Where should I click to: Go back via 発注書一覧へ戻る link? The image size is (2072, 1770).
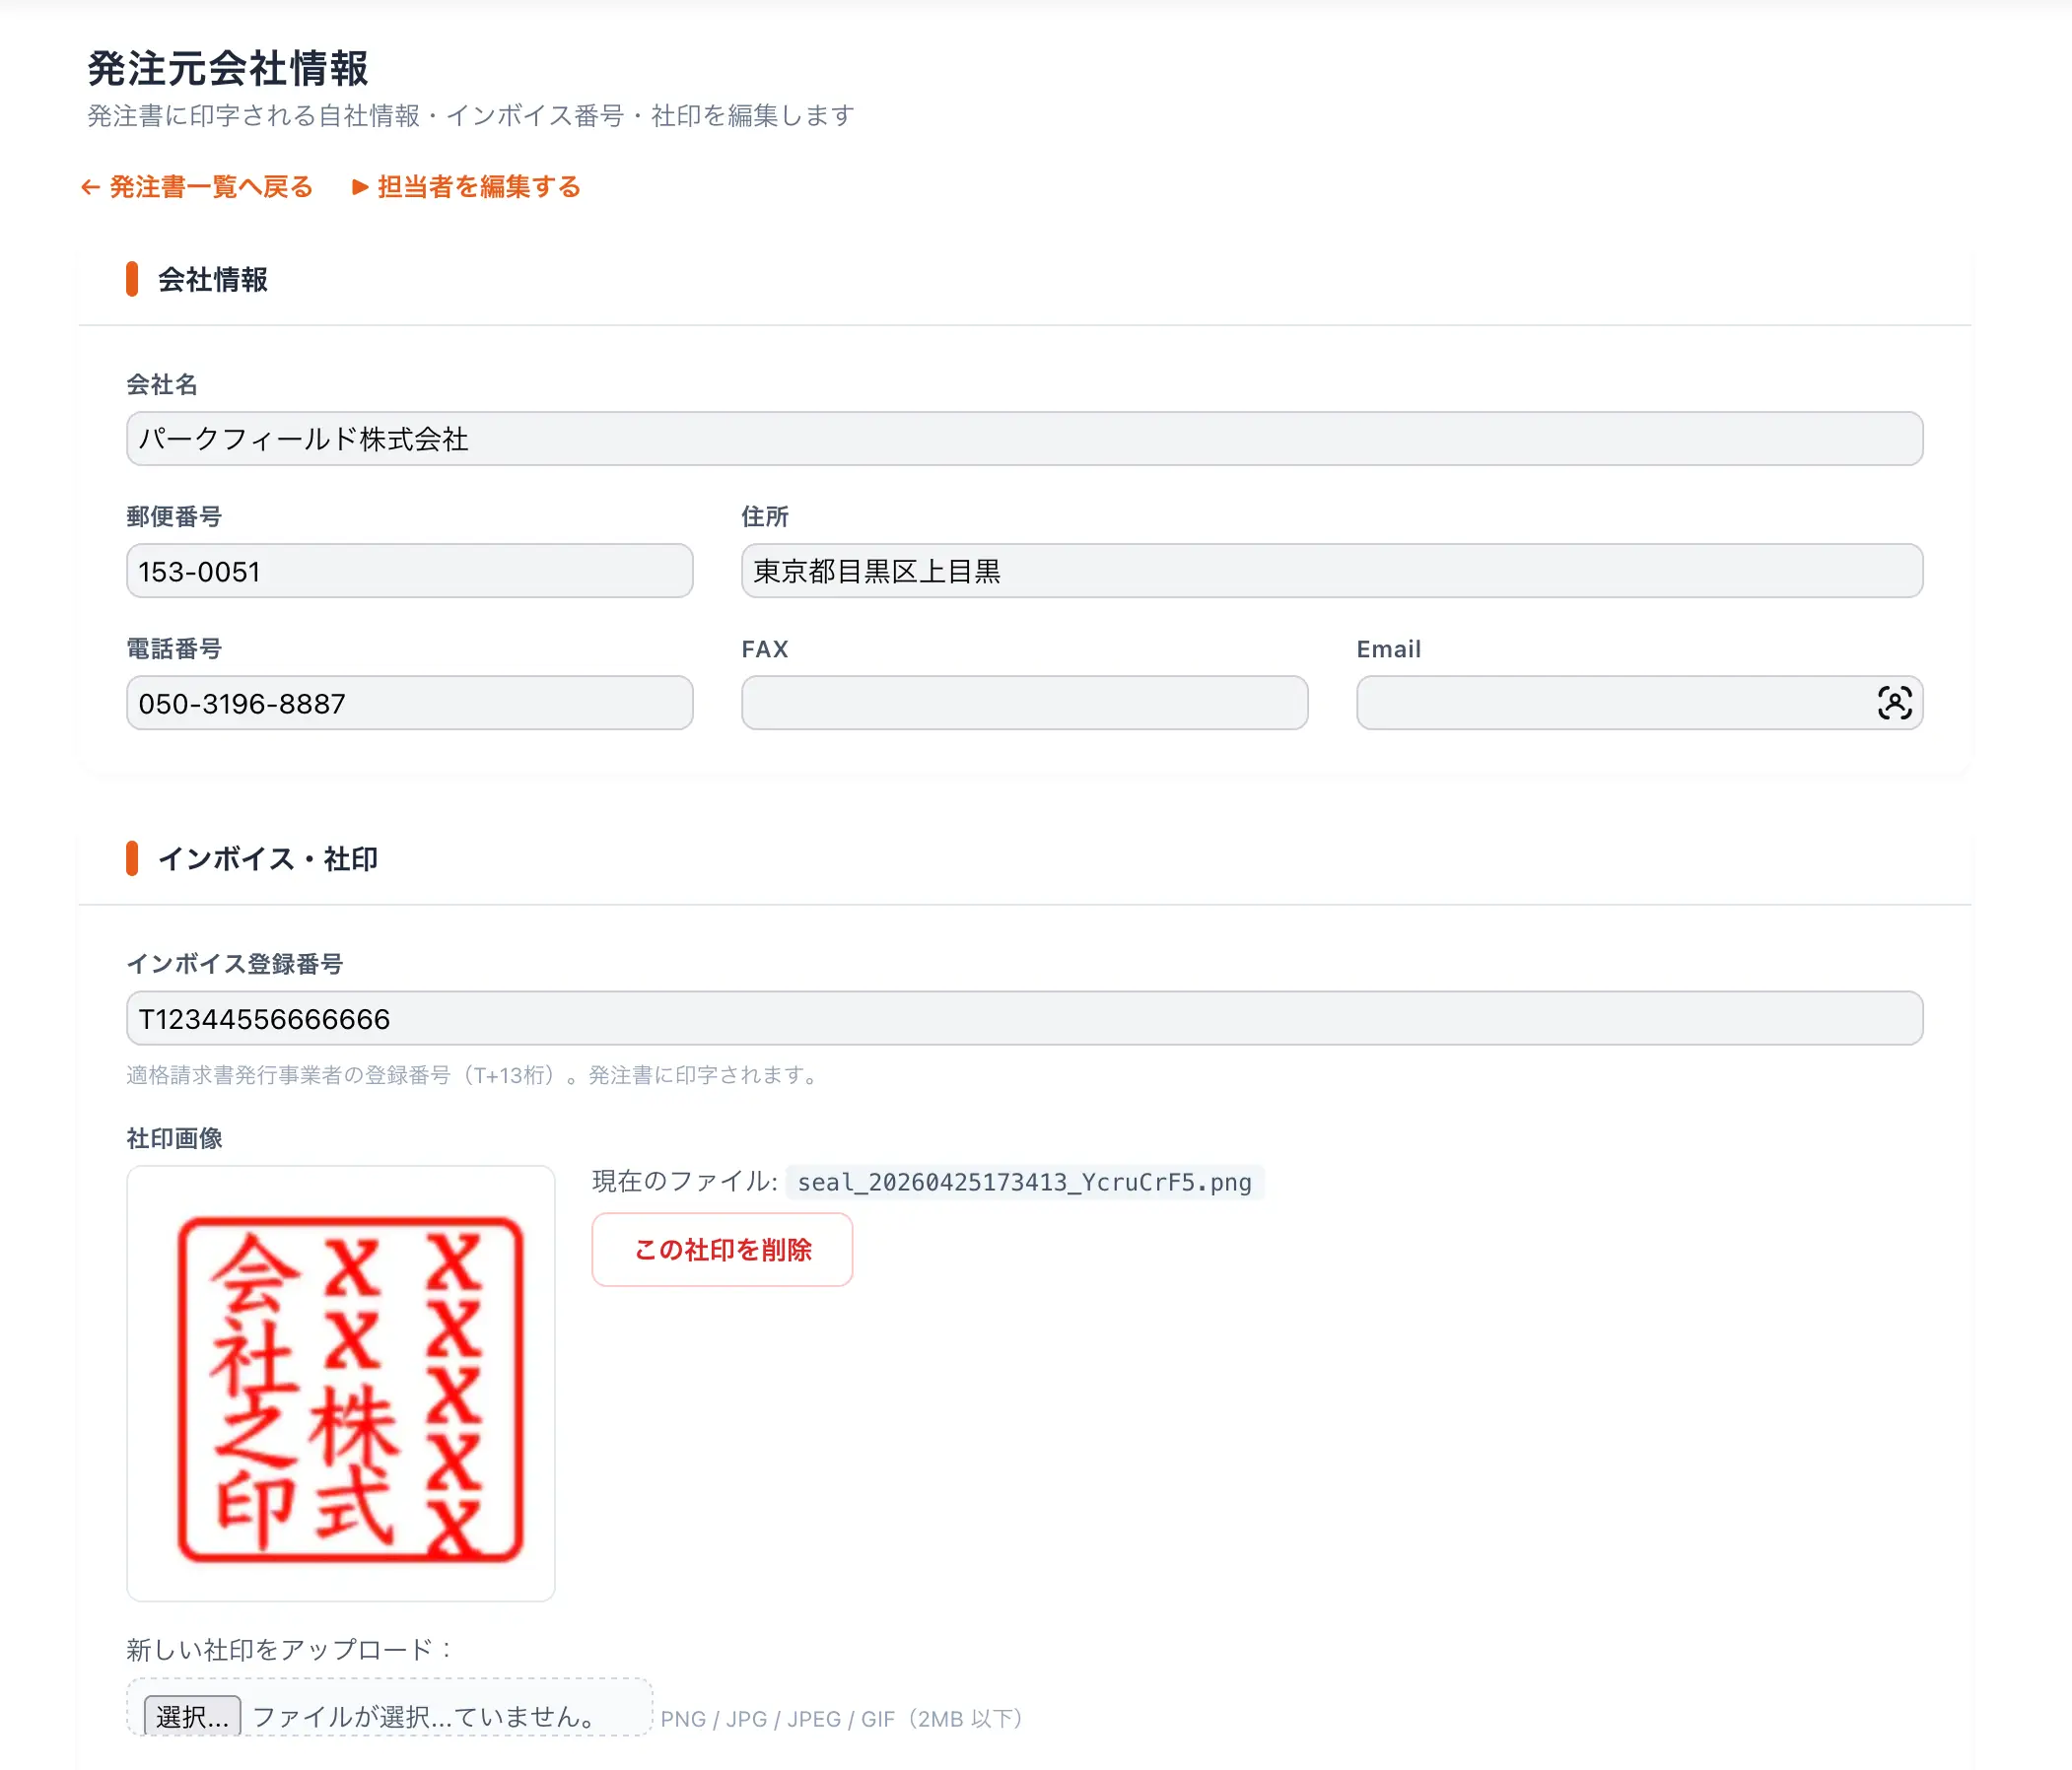click(x=197, y=187)
